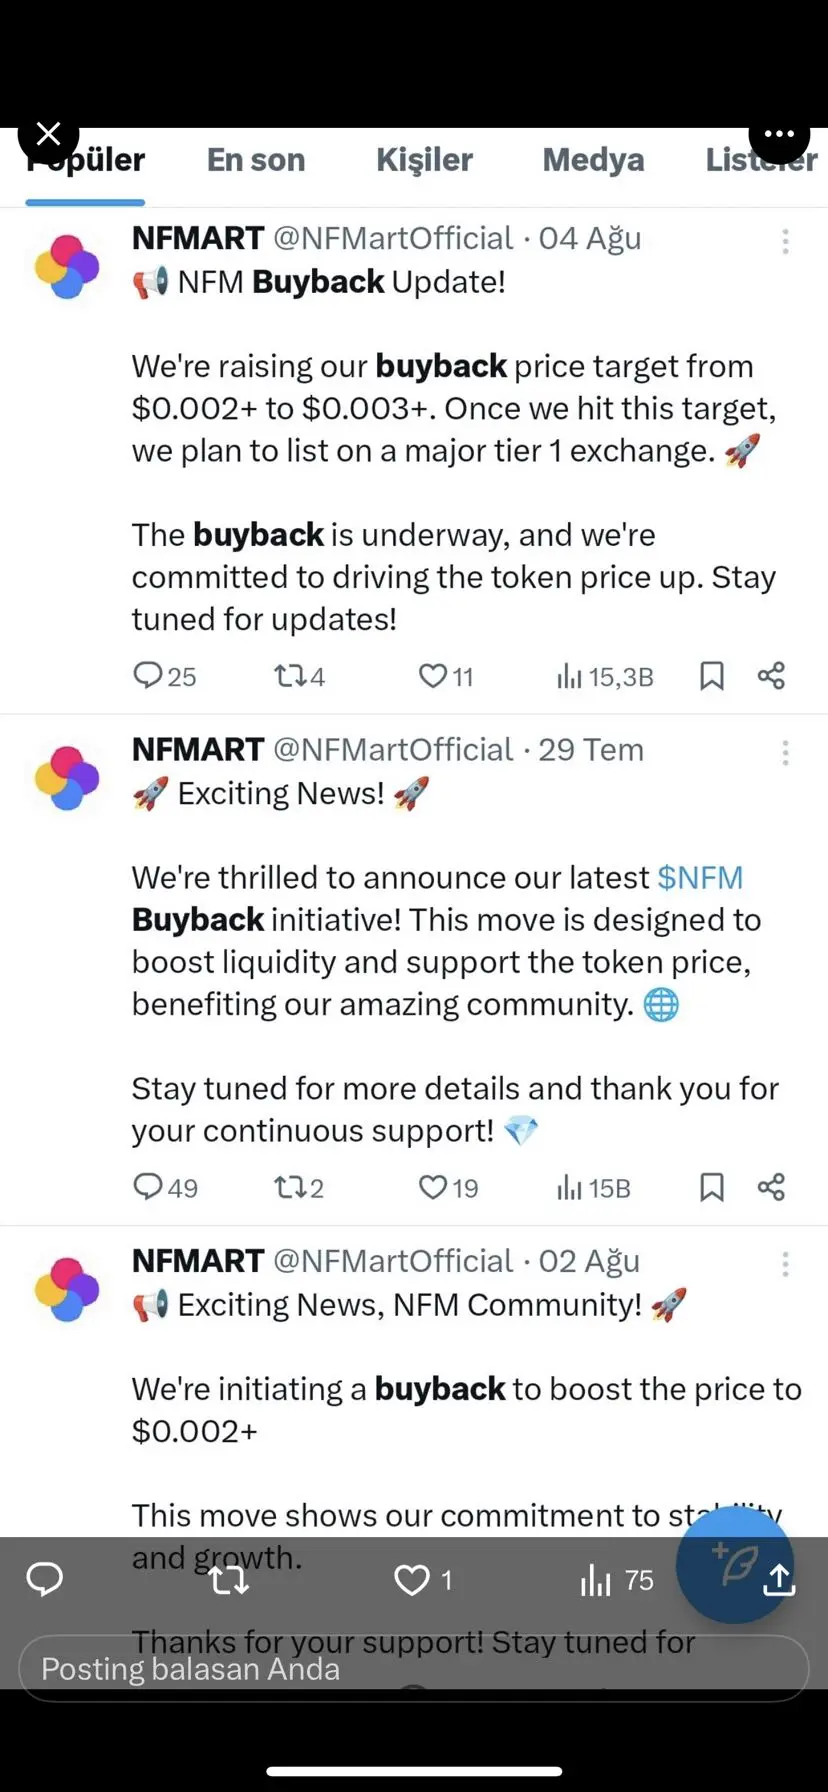
Task: Share the 04 Ağu Buyback Update tweet
Action: [771, 676]
